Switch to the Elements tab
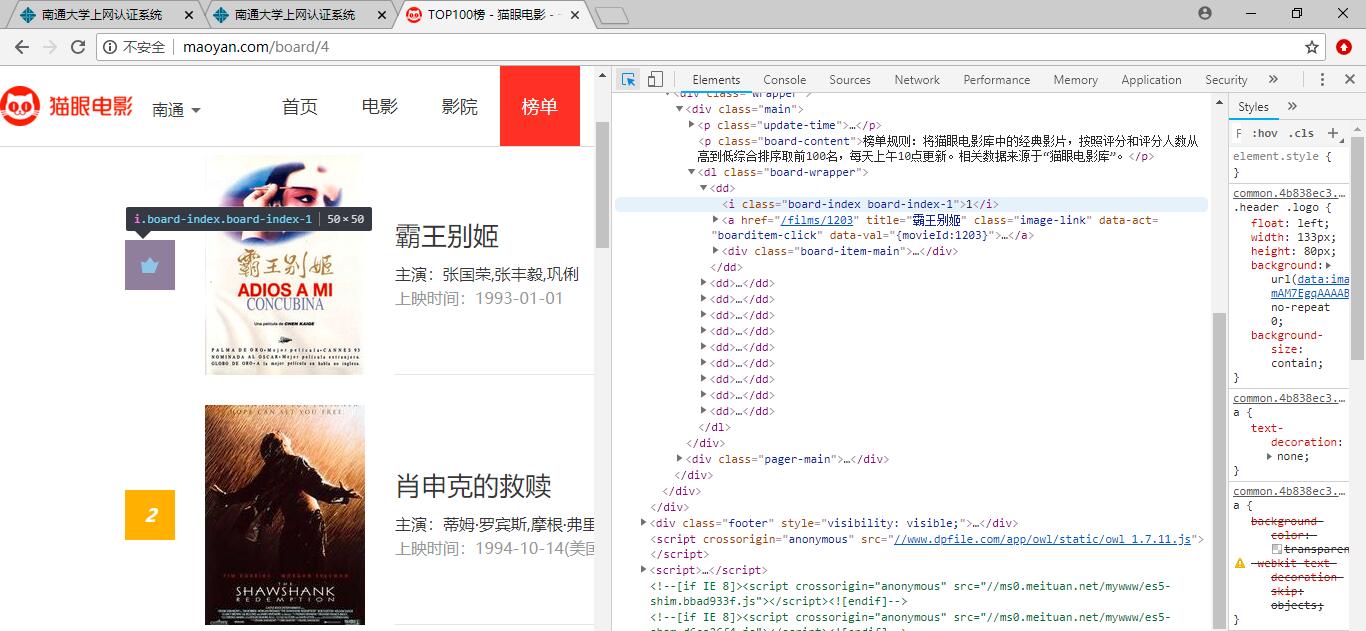The height and width of the screenshot is (631, 1366). pos(716,80)
